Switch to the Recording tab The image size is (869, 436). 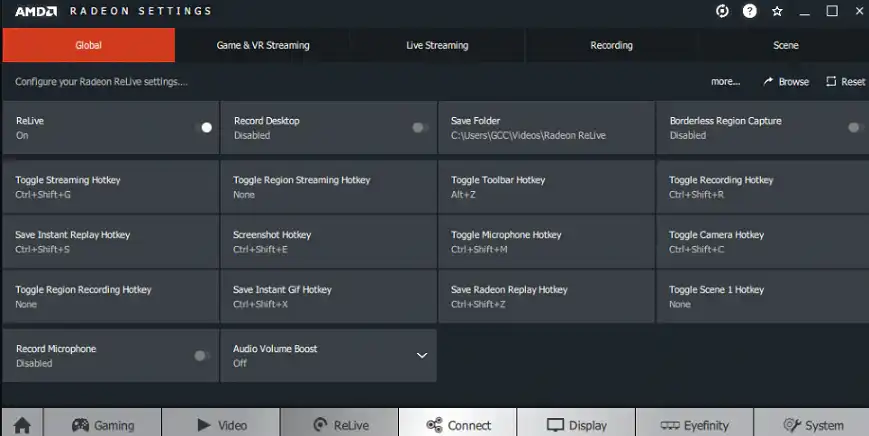click(611, 45)
